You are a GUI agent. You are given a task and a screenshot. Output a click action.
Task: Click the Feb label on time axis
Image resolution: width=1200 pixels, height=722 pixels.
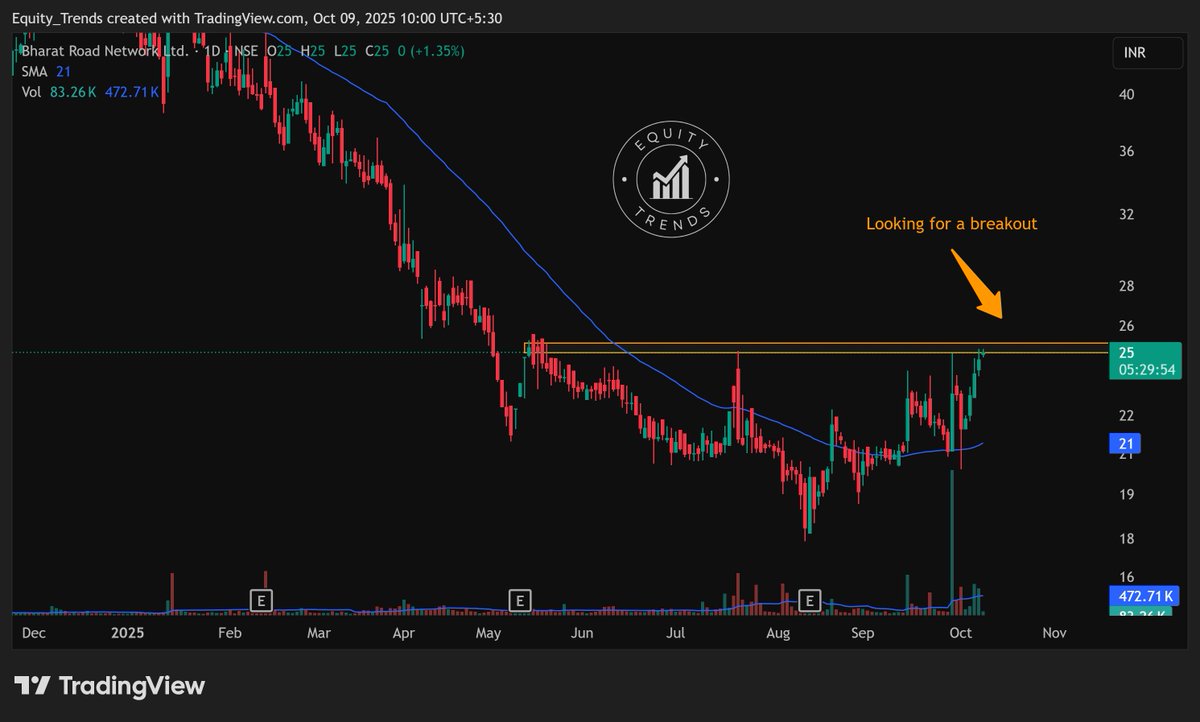230,633
